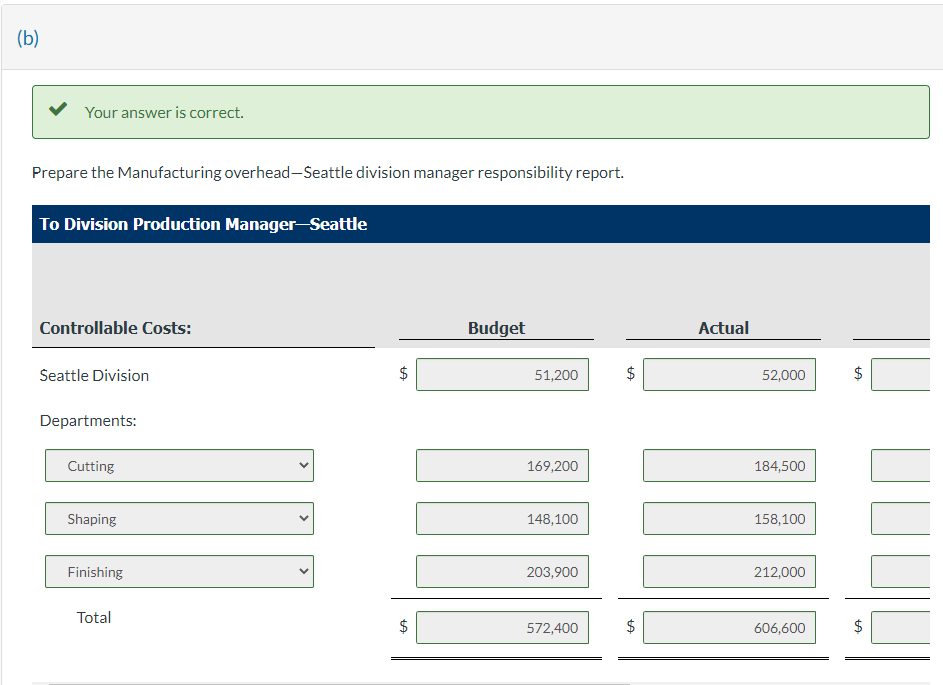Click the Total actual field showing 606,600

click(729, 627)
